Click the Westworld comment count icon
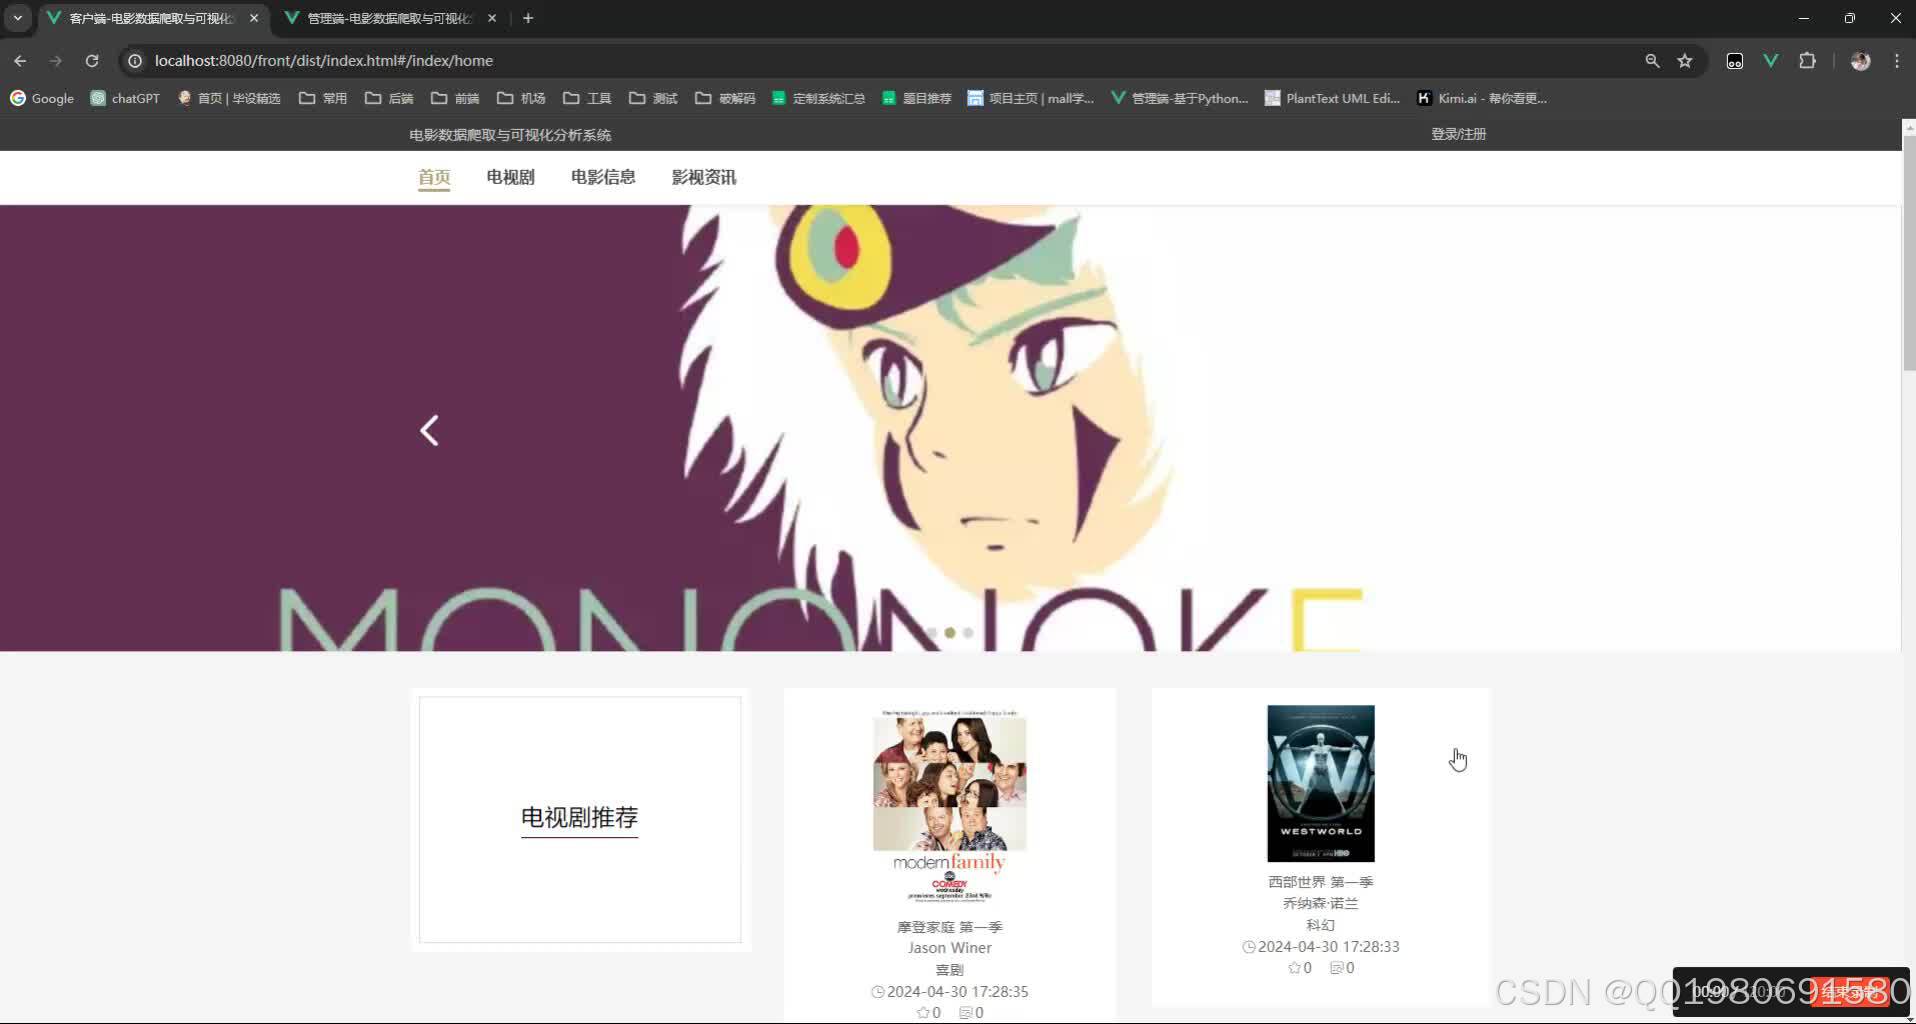The height and width of the screenshot is (1024, 1916). 1337,968
